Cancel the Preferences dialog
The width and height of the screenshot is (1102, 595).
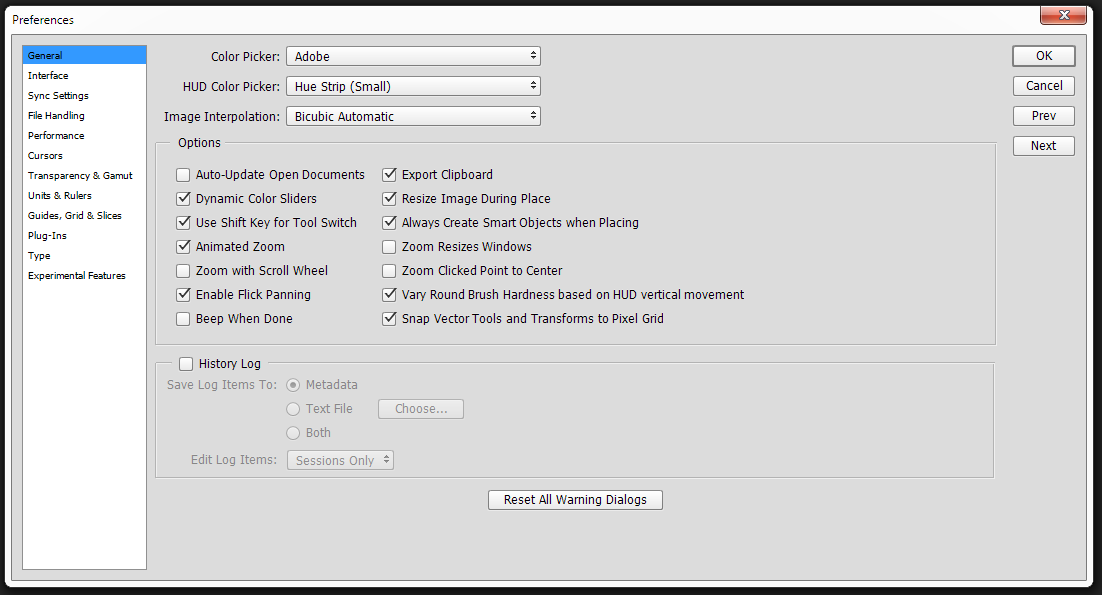pos(1043,86)
